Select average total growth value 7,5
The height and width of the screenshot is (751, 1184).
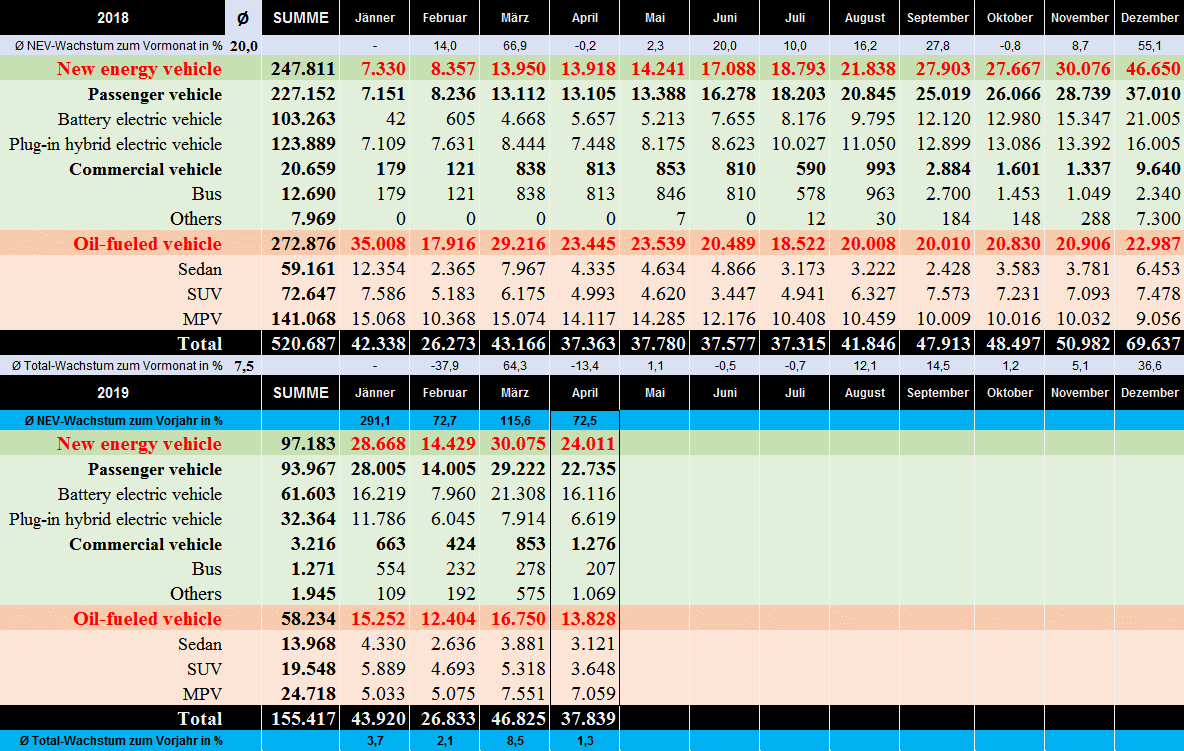pyautogui.click(x=243, y=366)
